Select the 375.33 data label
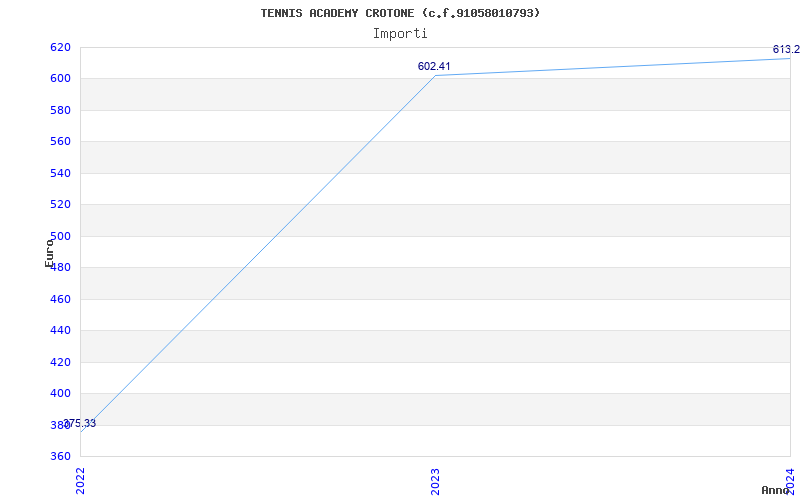The height and width of the screenshot is (500, 800). [80, 423]
